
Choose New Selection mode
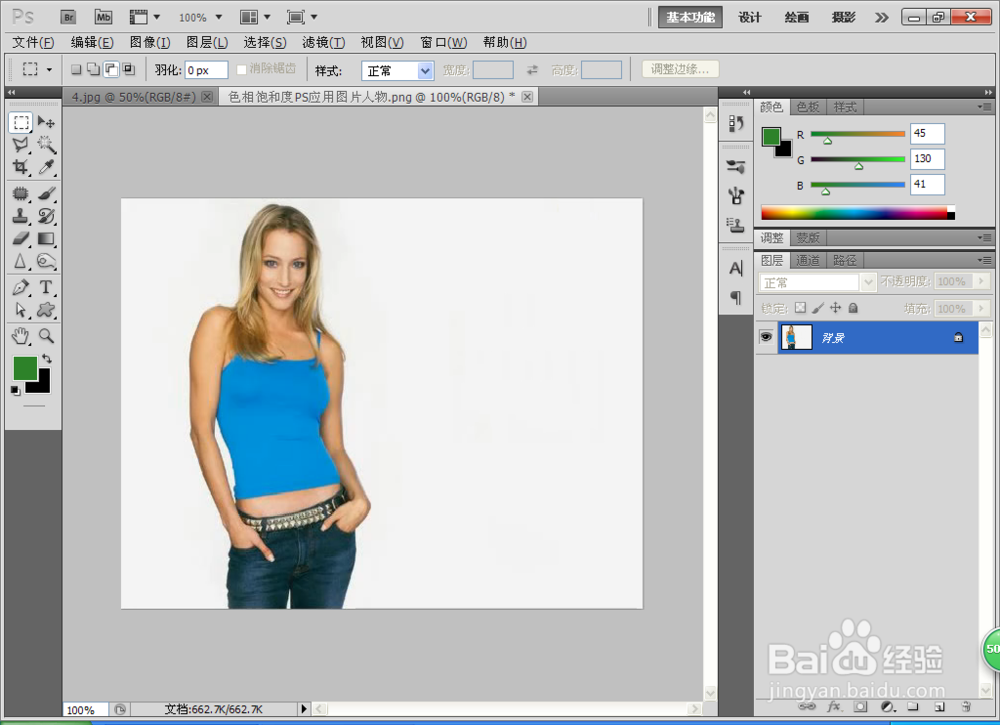point(76,69)
